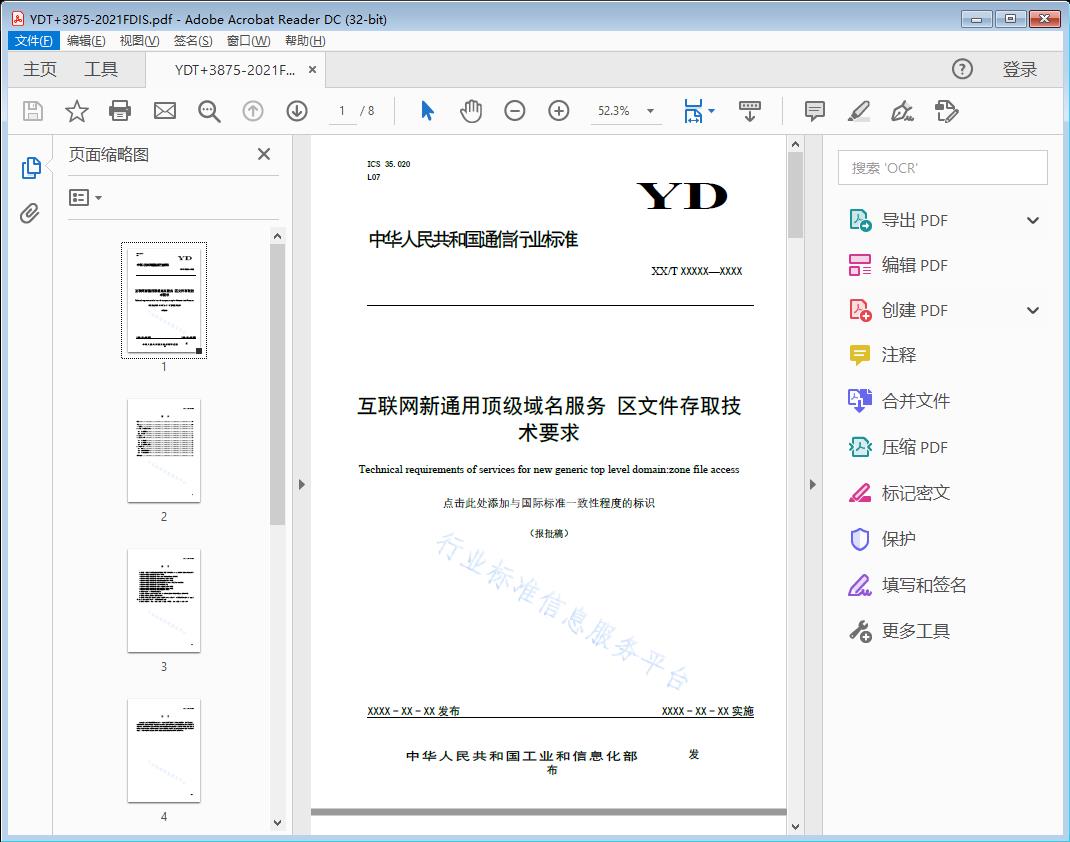The width and height of the screenshot is (1070, 842).
Task: Open the comment tool speech-bubble icon
Action: tap(814, 111)
